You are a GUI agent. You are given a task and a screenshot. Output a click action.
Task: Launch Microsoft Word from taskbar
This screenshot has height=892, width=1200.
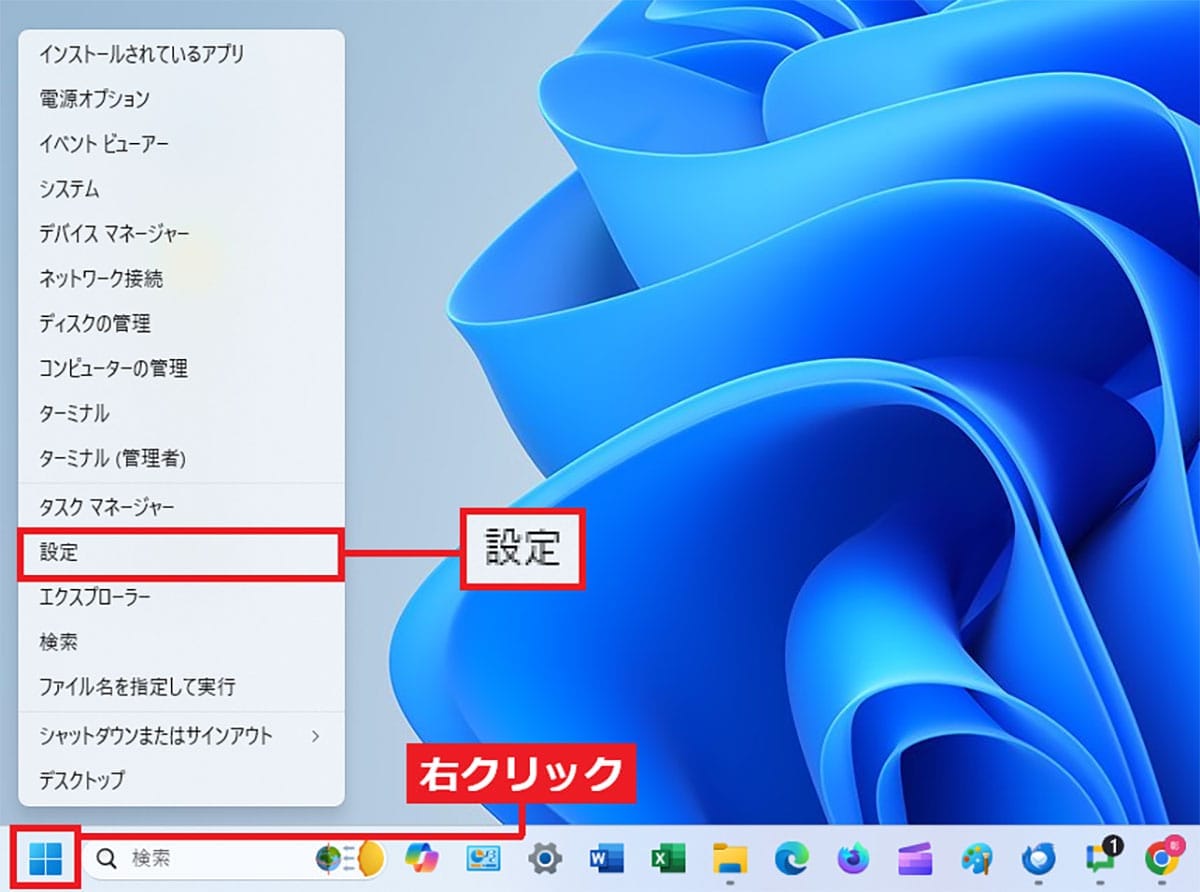pos(607,858)
